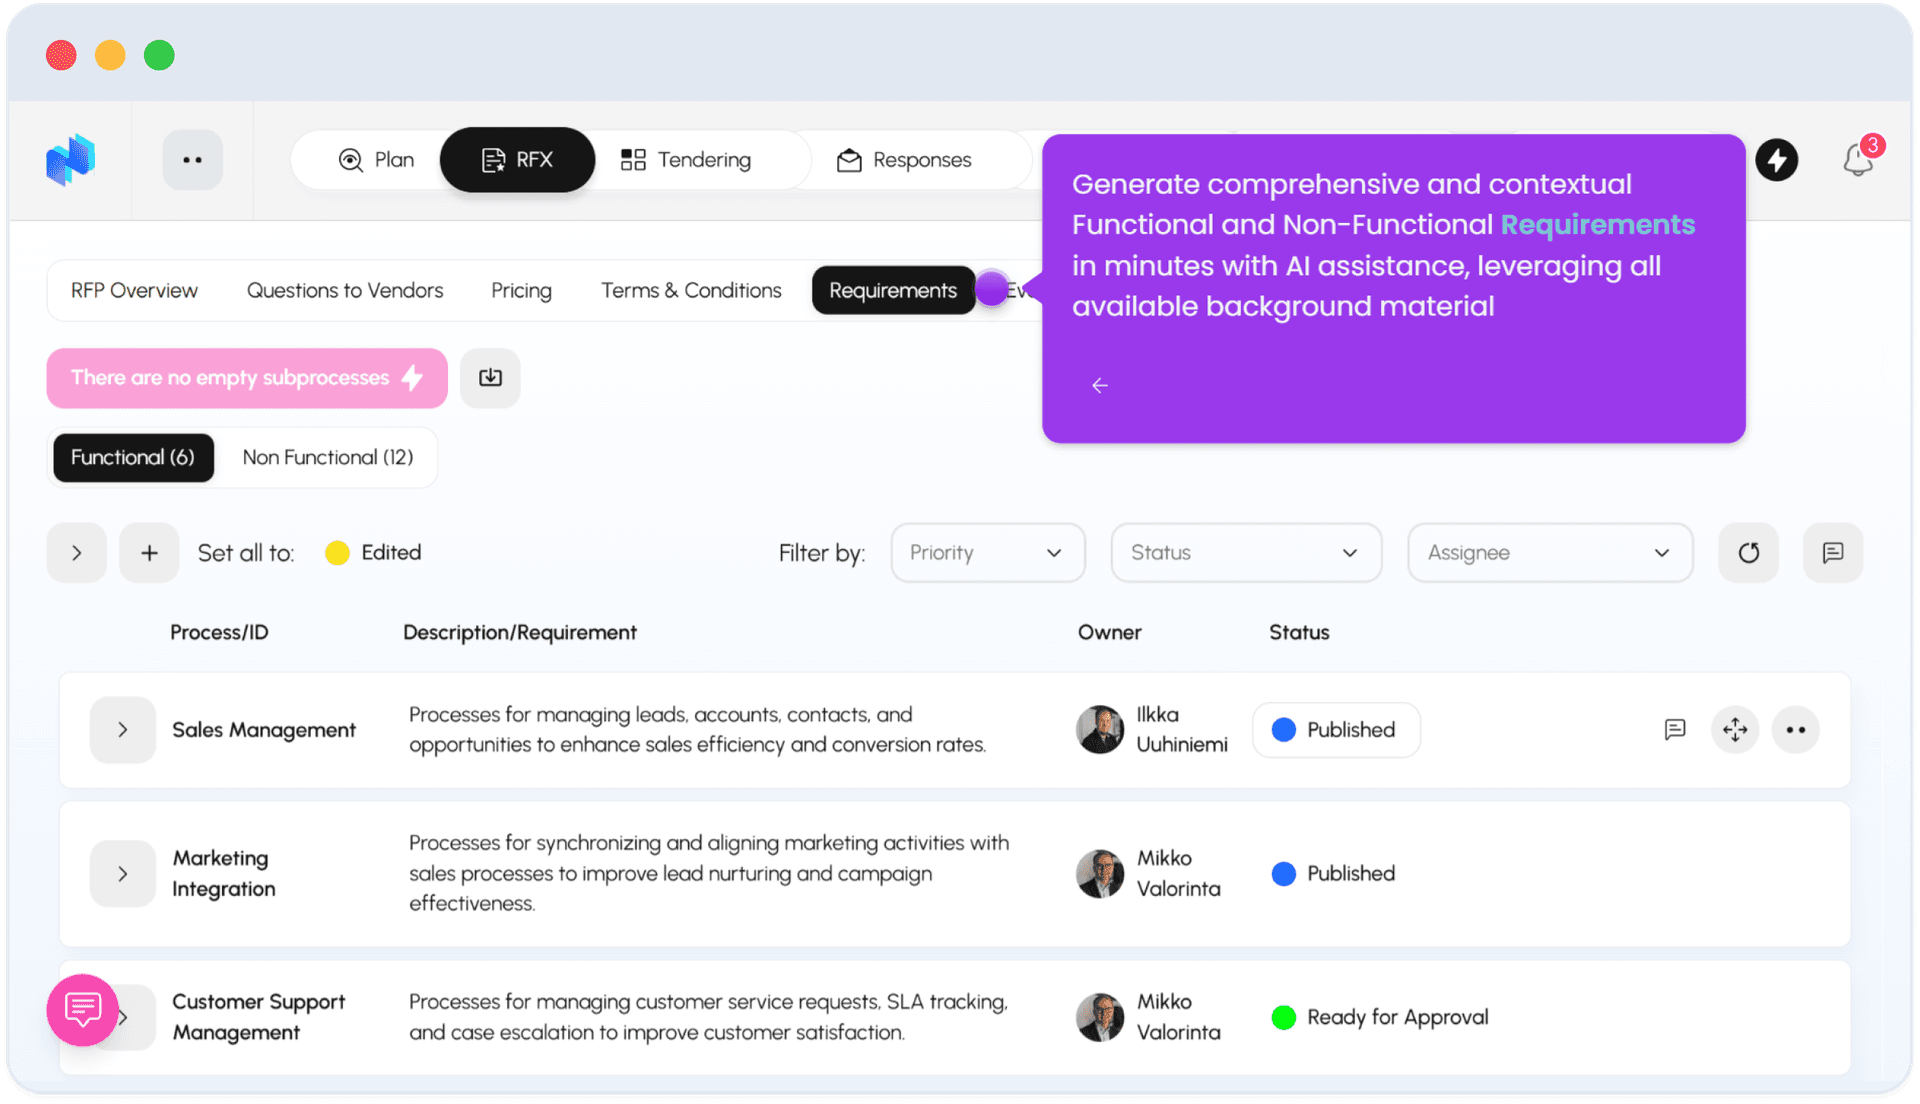Image resolution: width=1920 pixels, height=1104 pixels.
Task: Open comments panel from toolbar icon
Action: pos(1832,553)
